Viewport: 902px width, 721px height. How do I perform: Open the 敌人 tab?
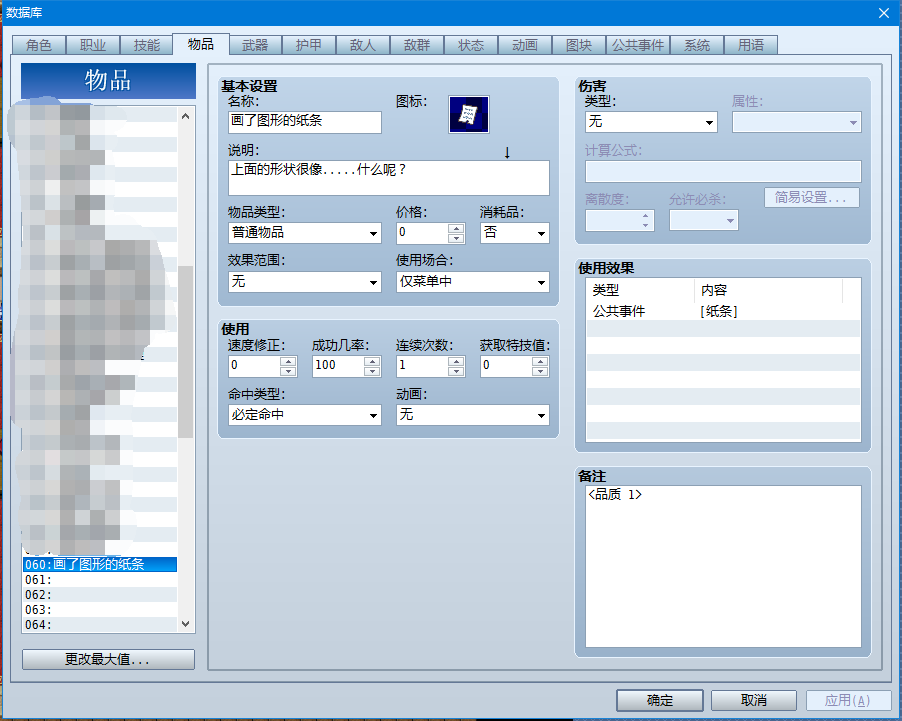pos(363,45)
